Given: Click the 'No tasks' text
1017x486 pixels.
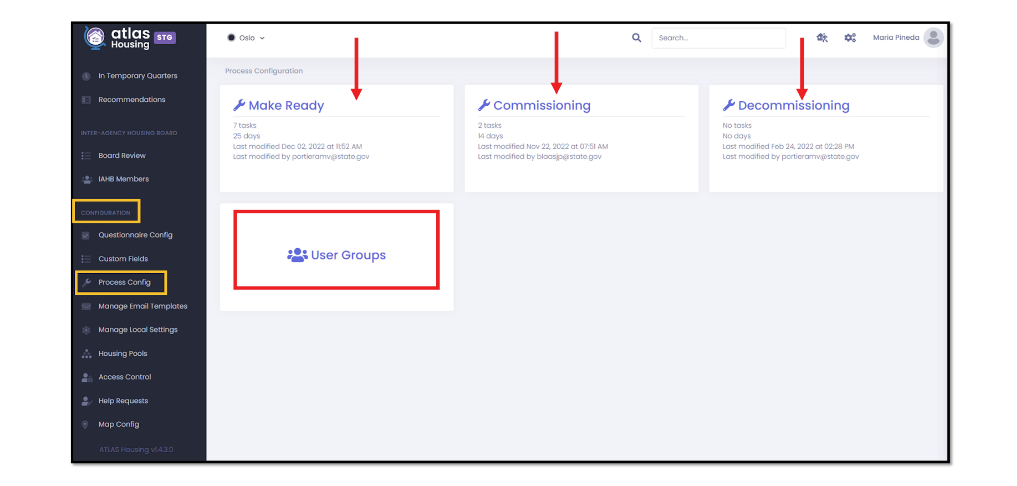Looking at the screenshot, I should point(737,125).
